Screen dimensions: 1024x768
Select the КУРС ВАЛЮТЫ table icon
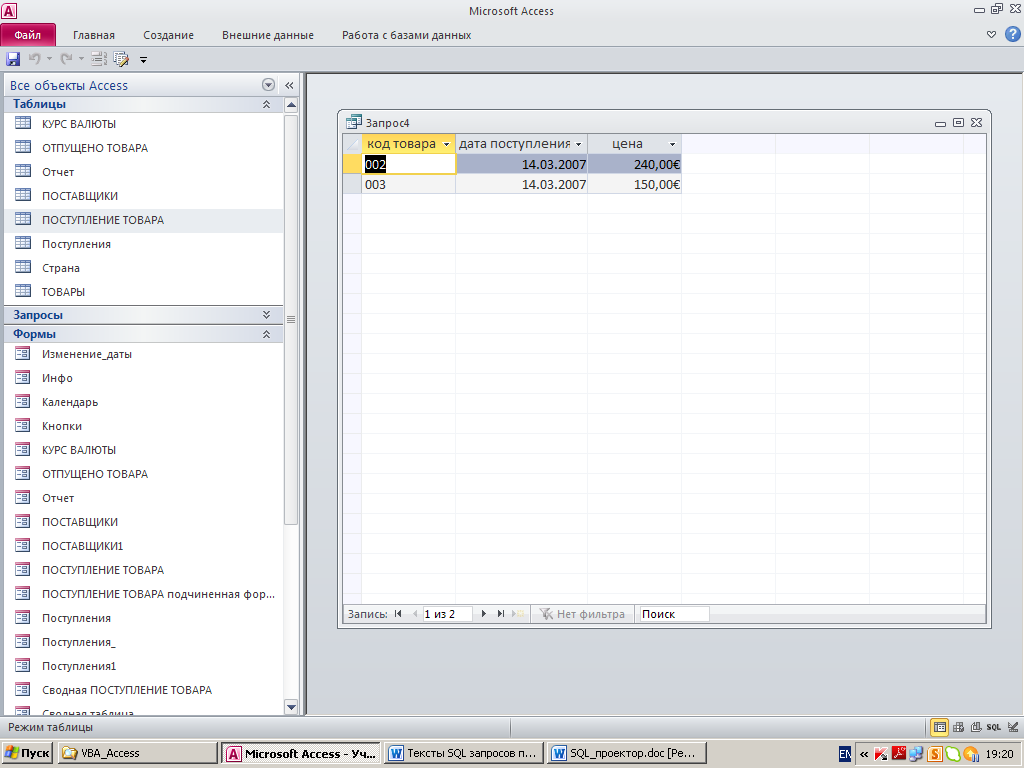click(23, 123)
